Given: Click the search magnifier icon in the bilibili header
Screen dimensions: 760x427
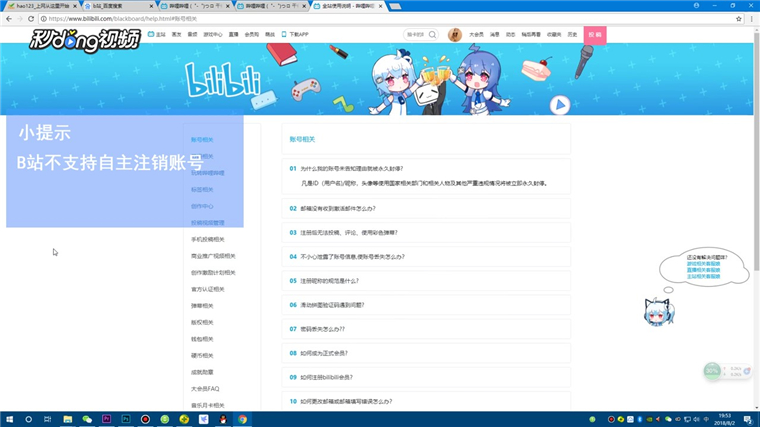Looking at the screenshot, I should point(432,34).
